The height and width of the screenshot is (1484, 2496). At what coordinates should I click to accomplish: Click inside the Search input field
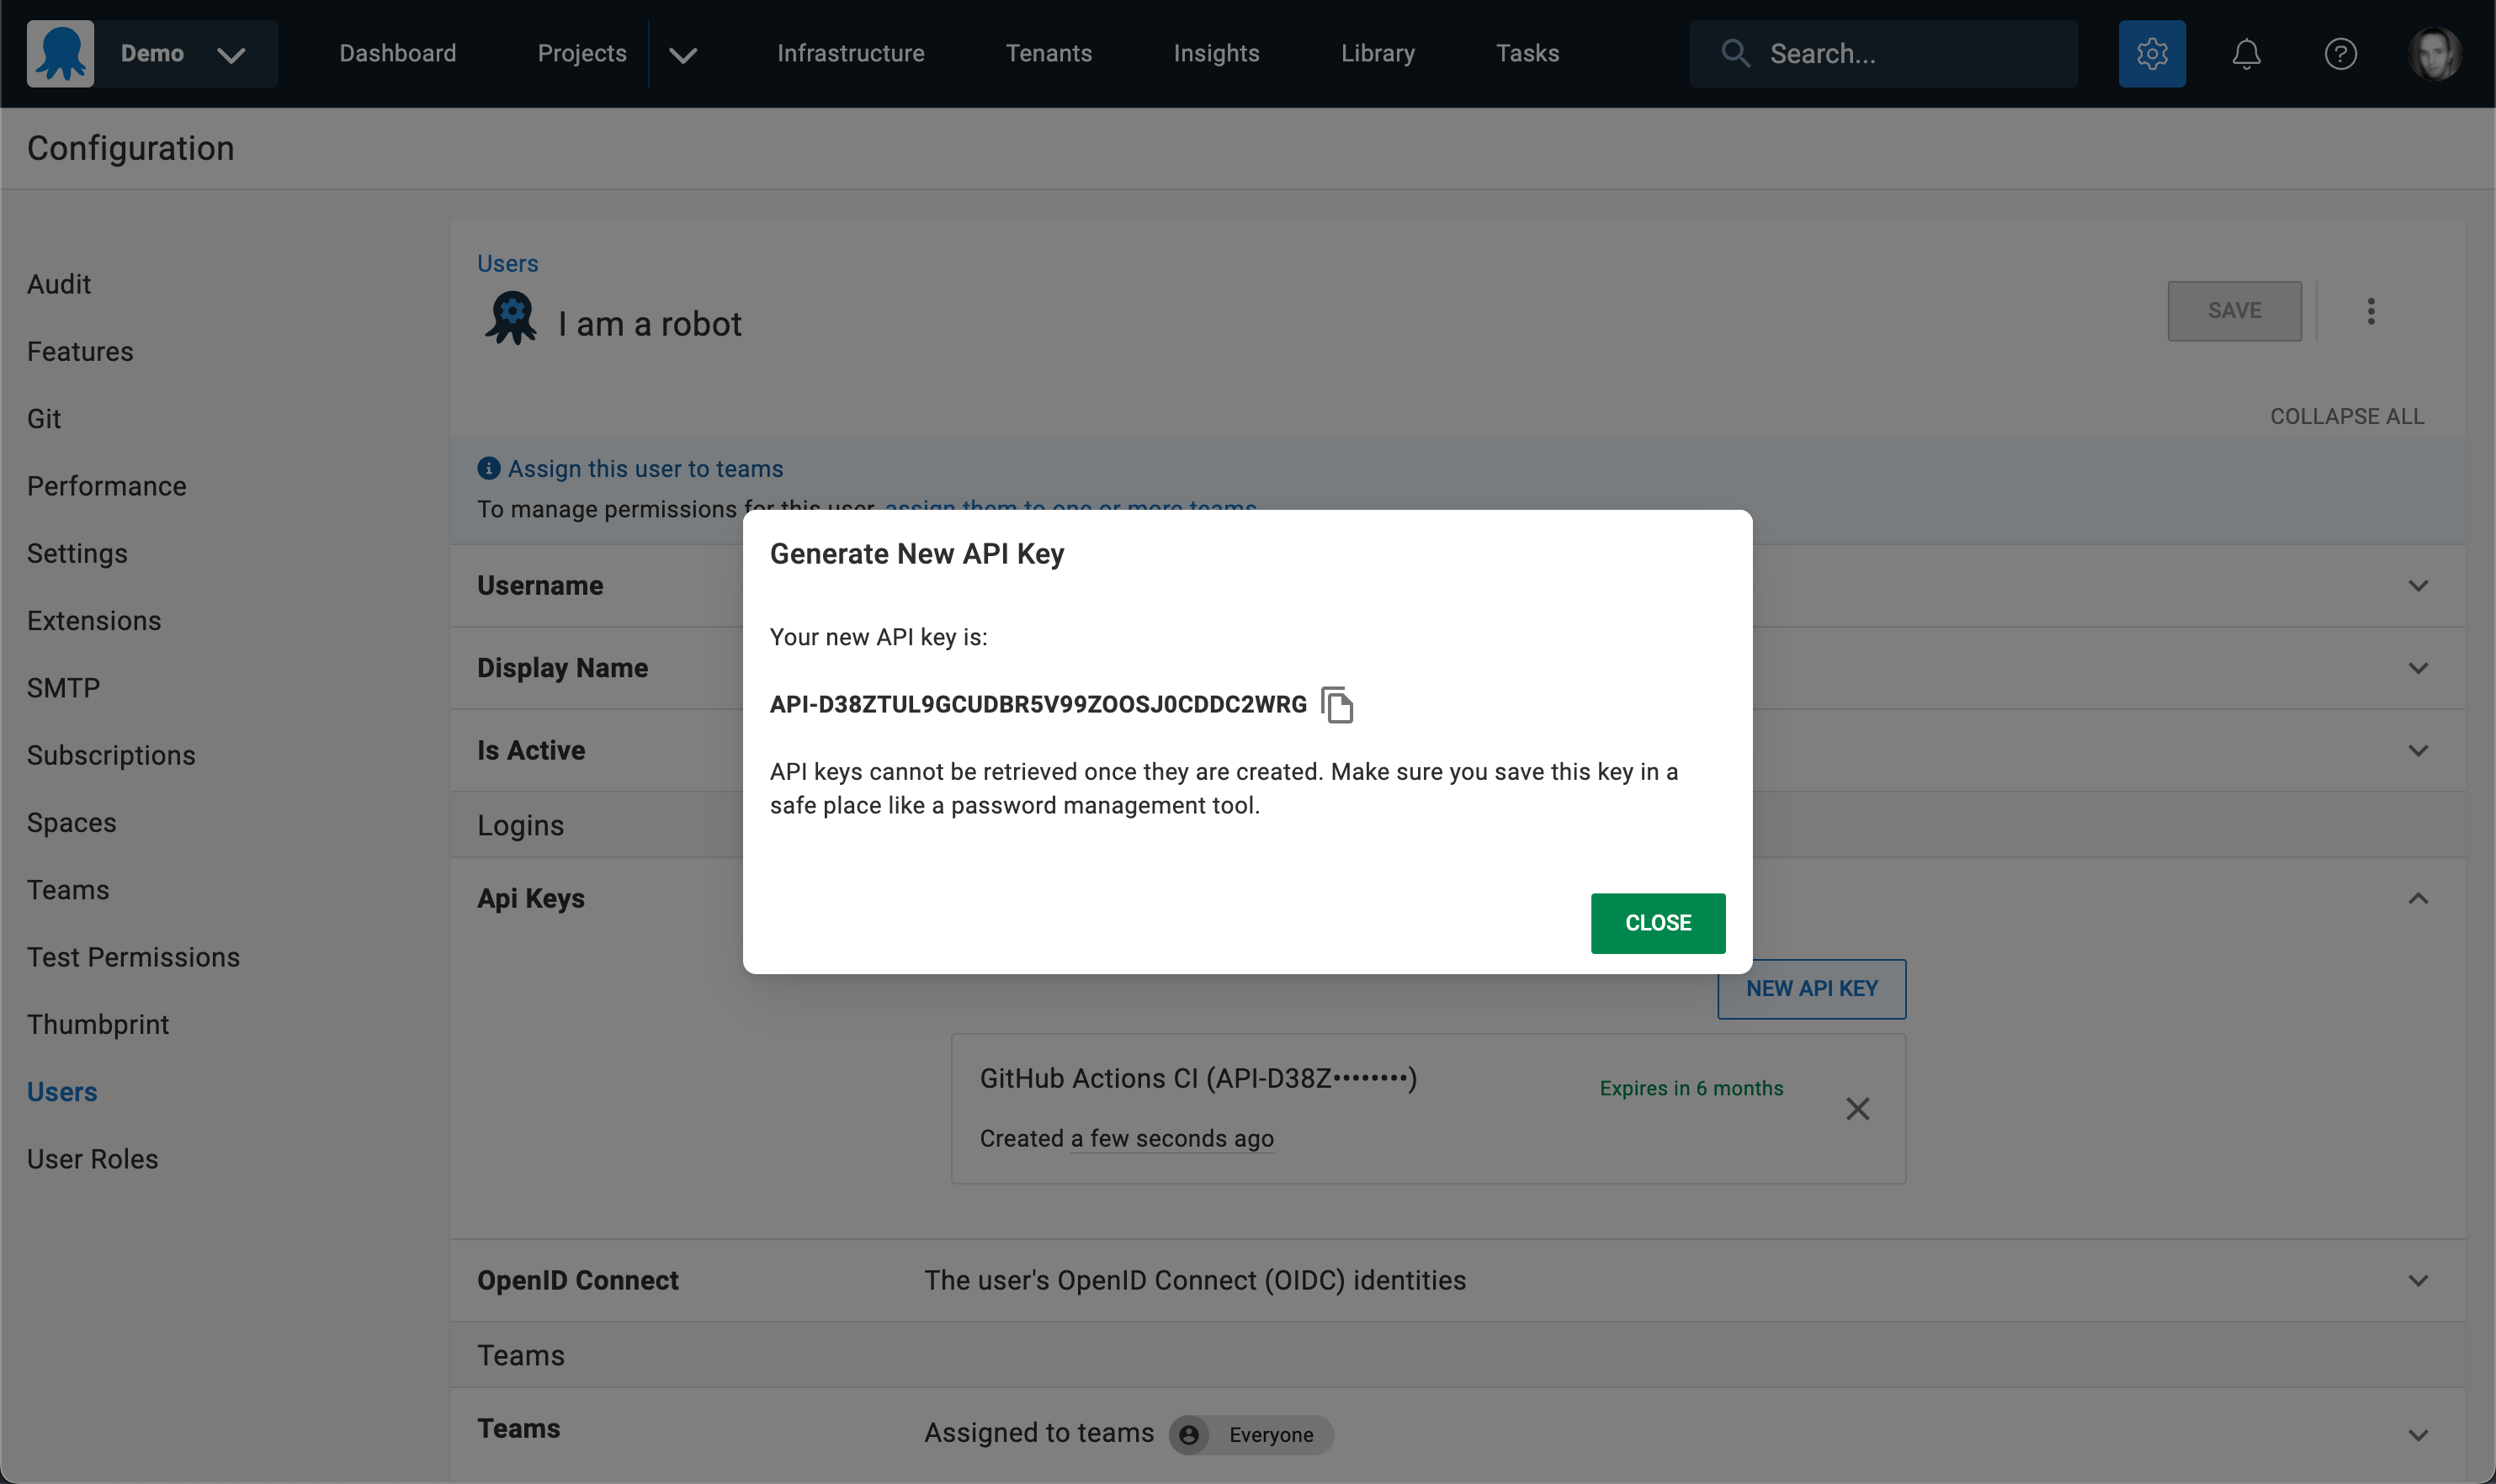click(x=1900, y=53)
